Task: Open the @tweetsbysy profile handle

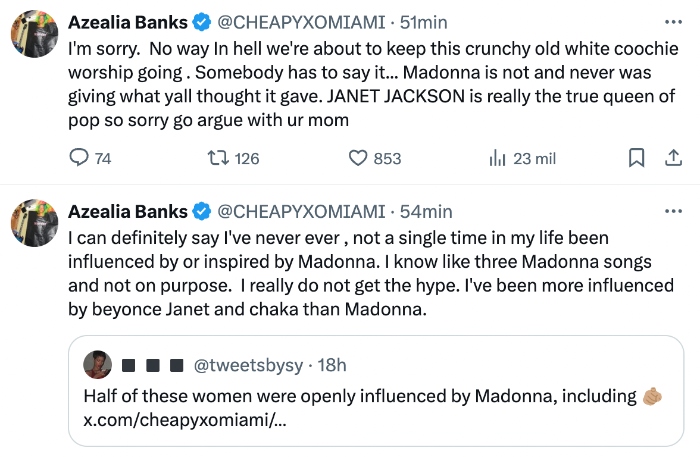Action: click(247, 364)
